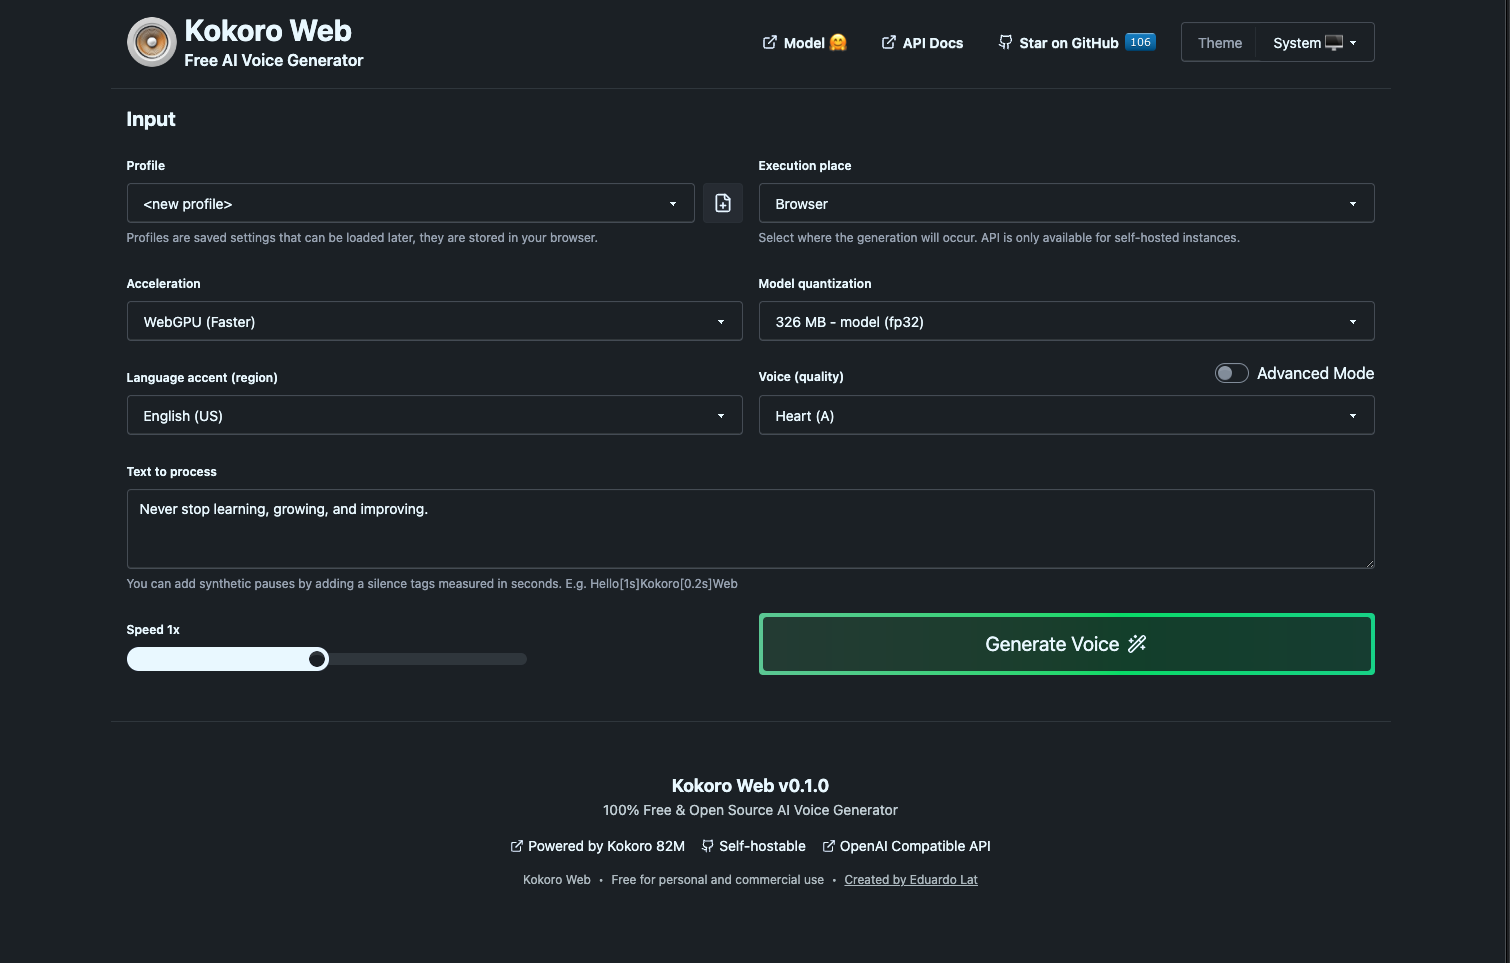Open the System theme selector

tap(1314, 43)
